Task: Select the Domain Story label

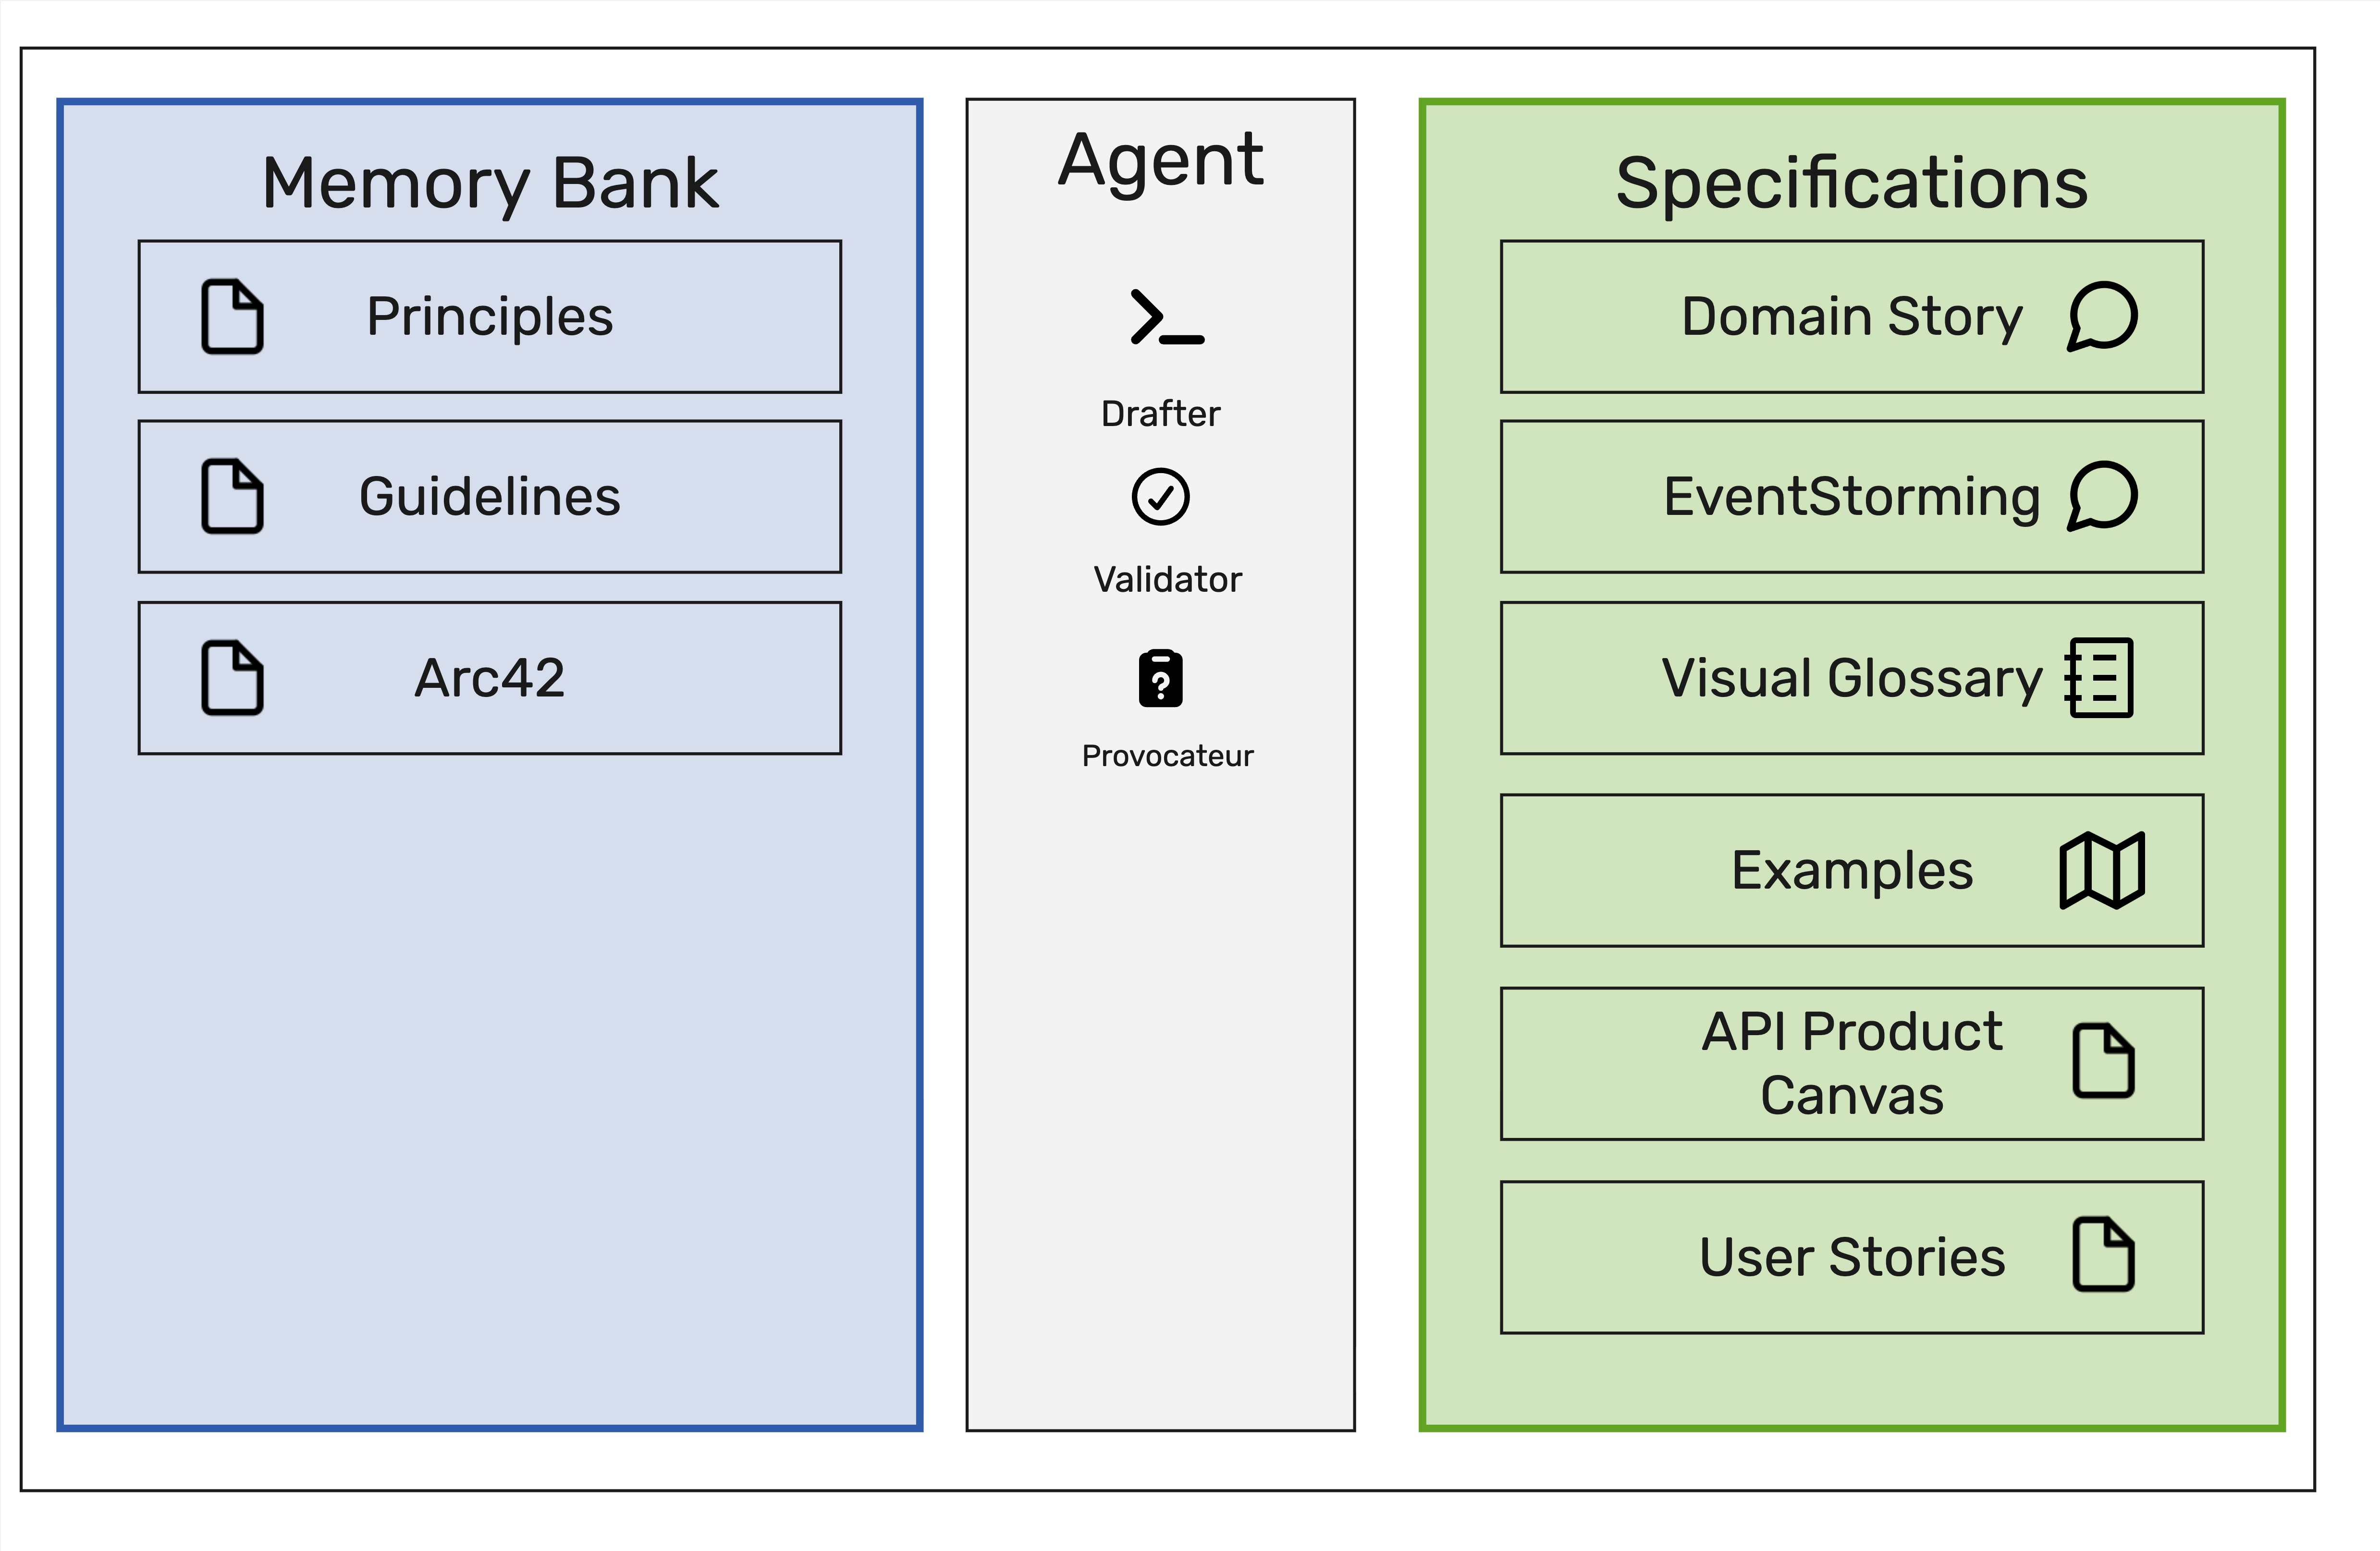Action: coord(1852,317)
